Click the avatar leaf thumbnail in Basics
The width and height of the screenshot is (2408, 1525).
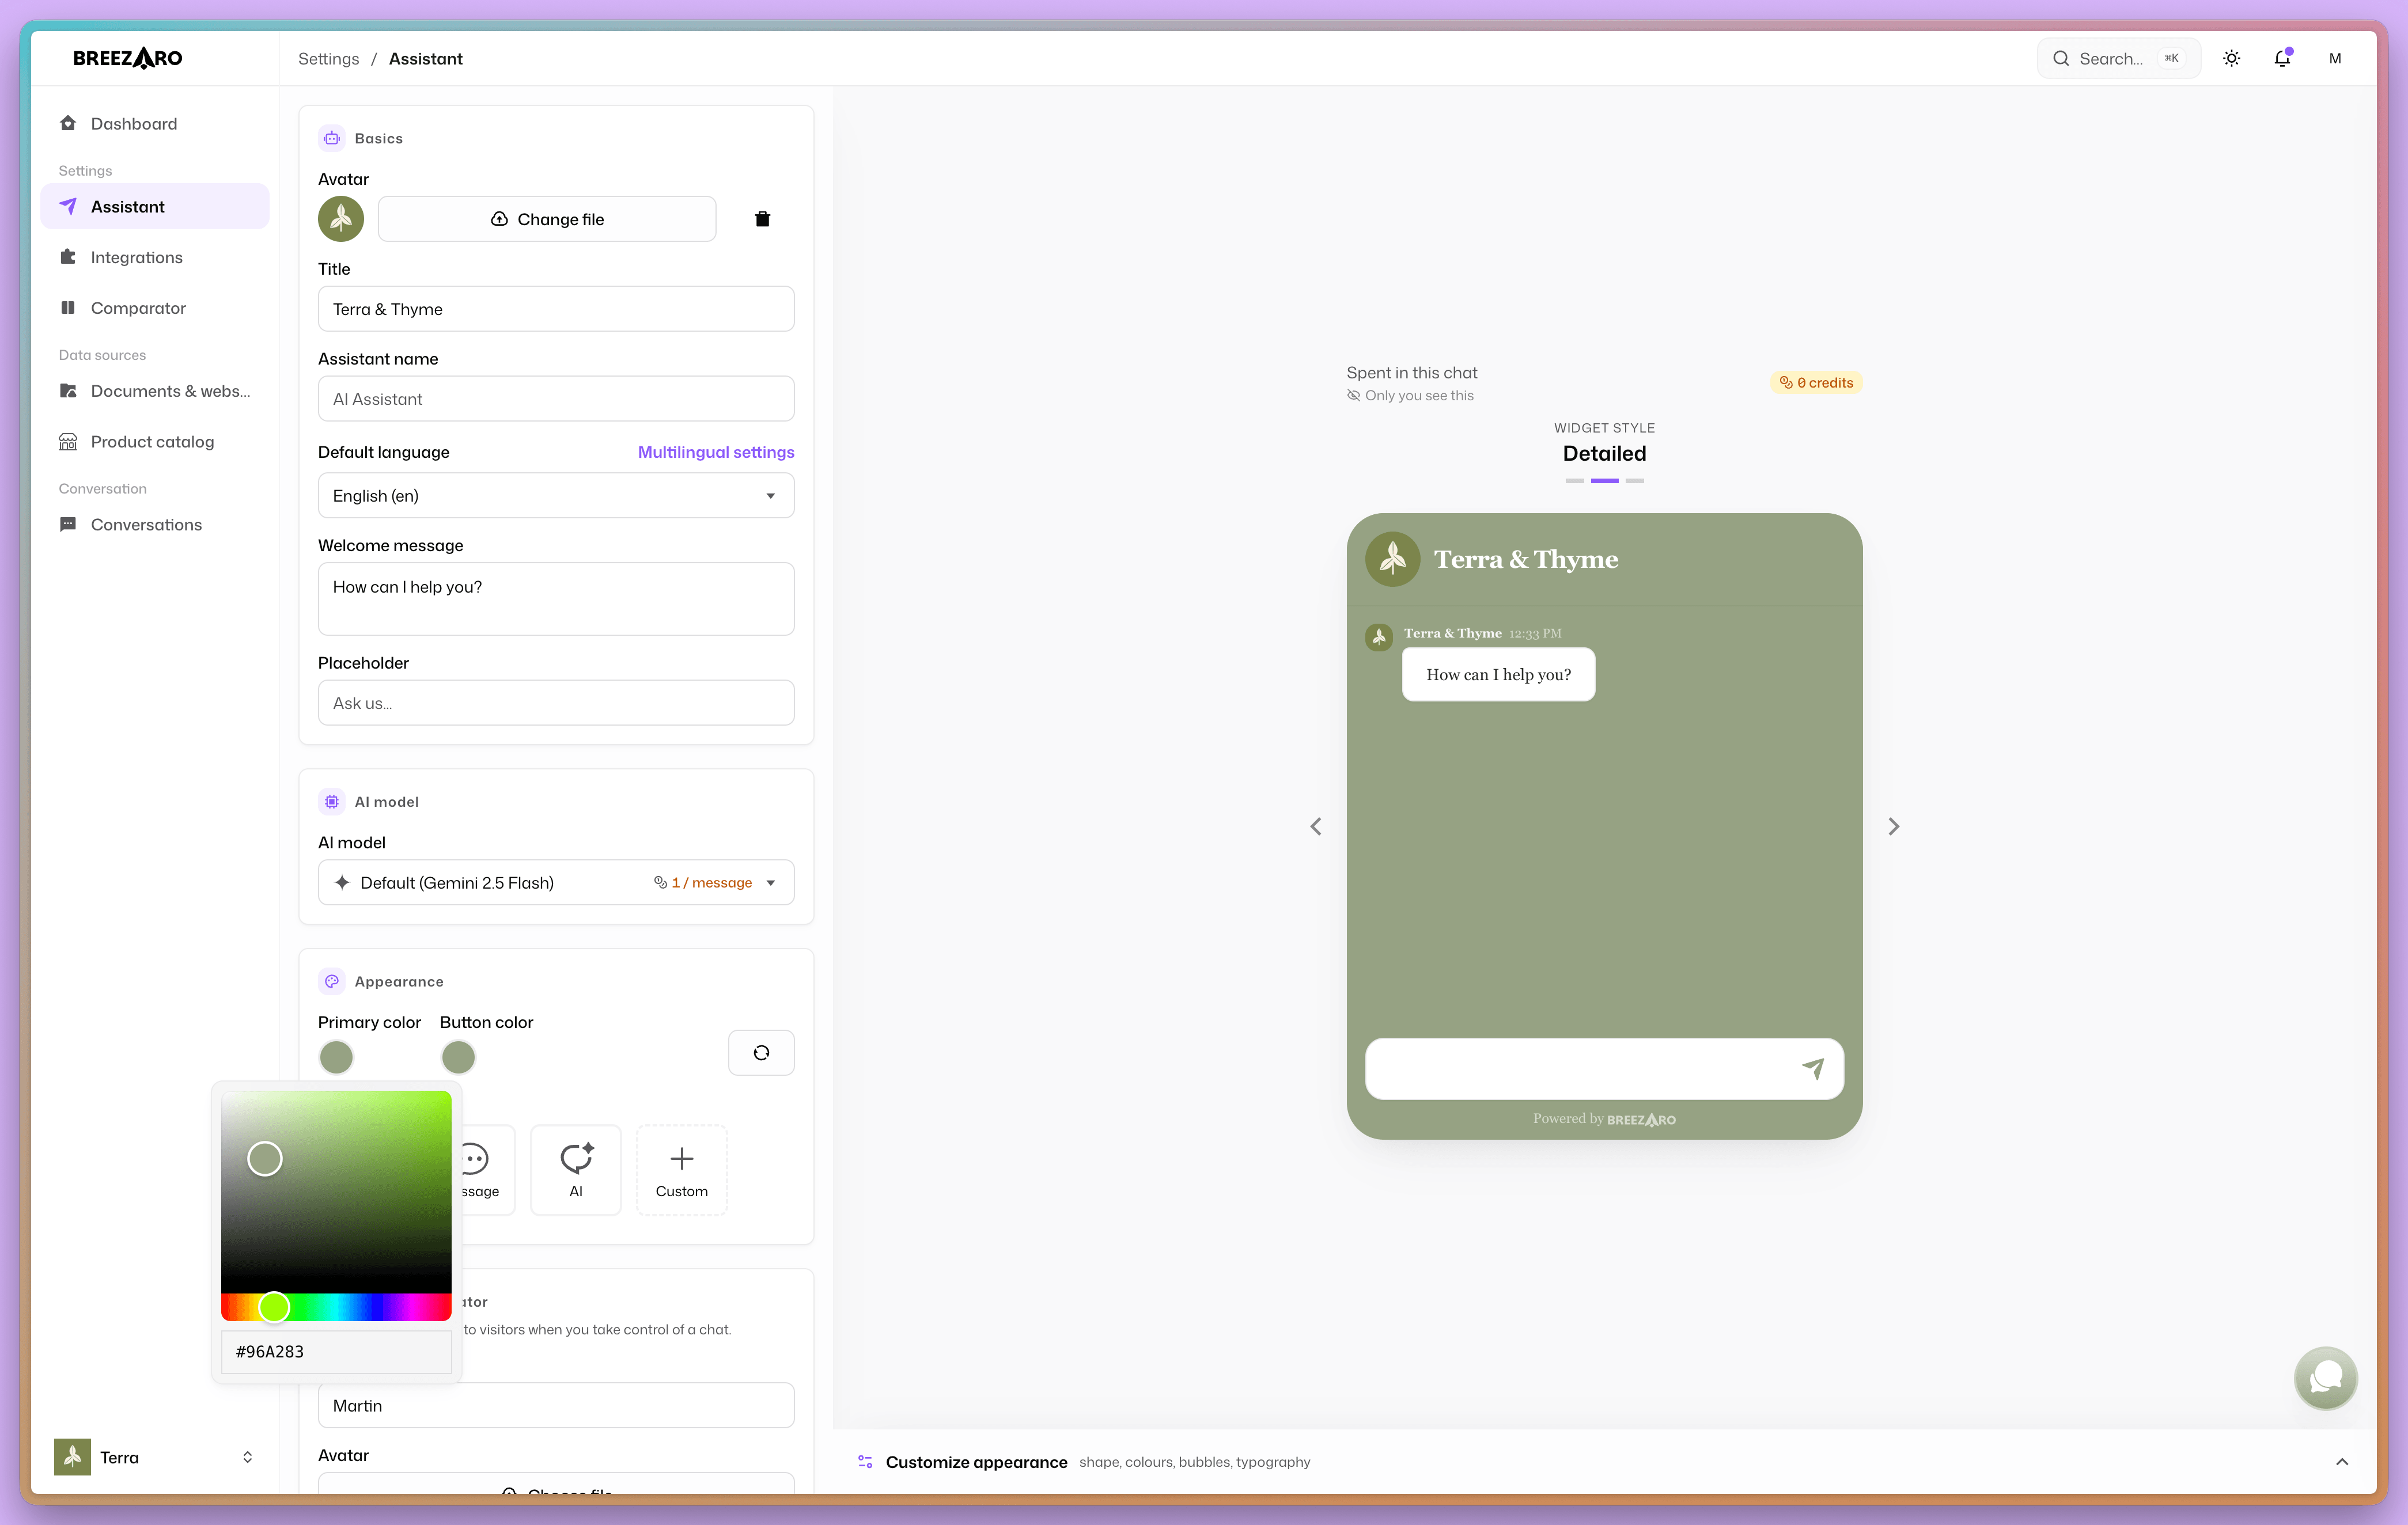tap(341, 219)
